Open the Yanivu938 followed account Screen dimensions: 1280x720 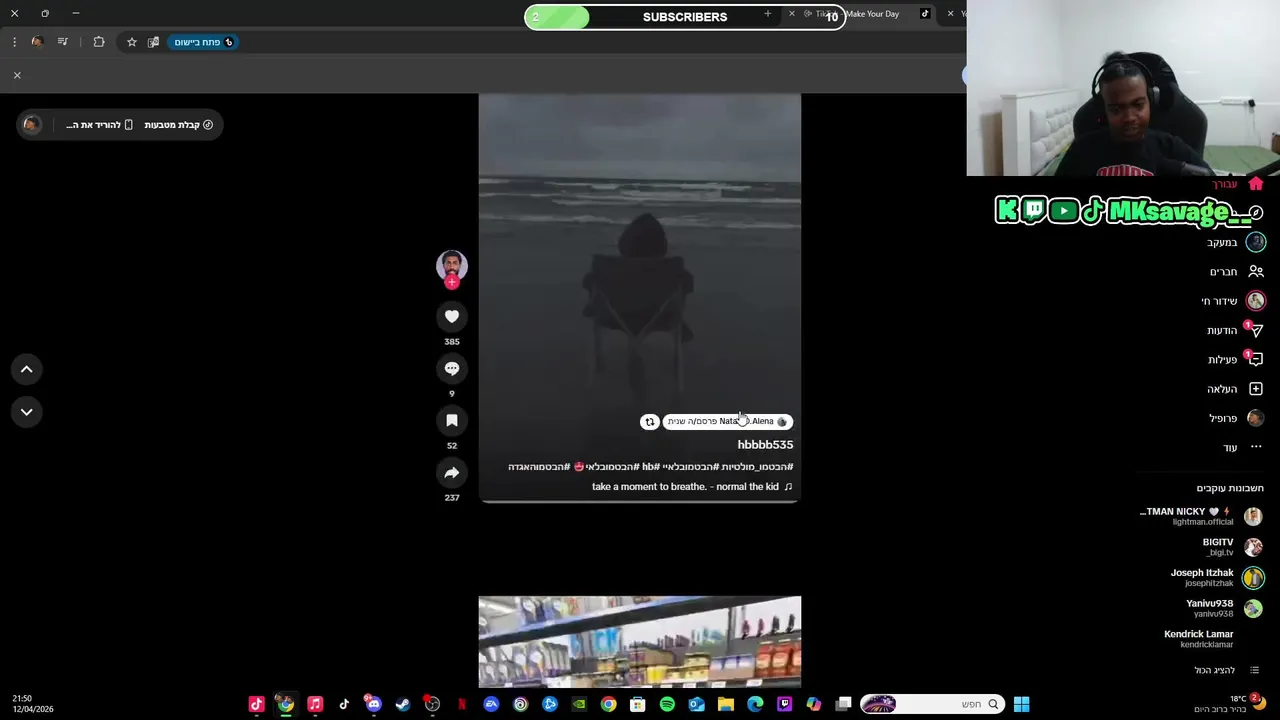(x=1223, y=608)
